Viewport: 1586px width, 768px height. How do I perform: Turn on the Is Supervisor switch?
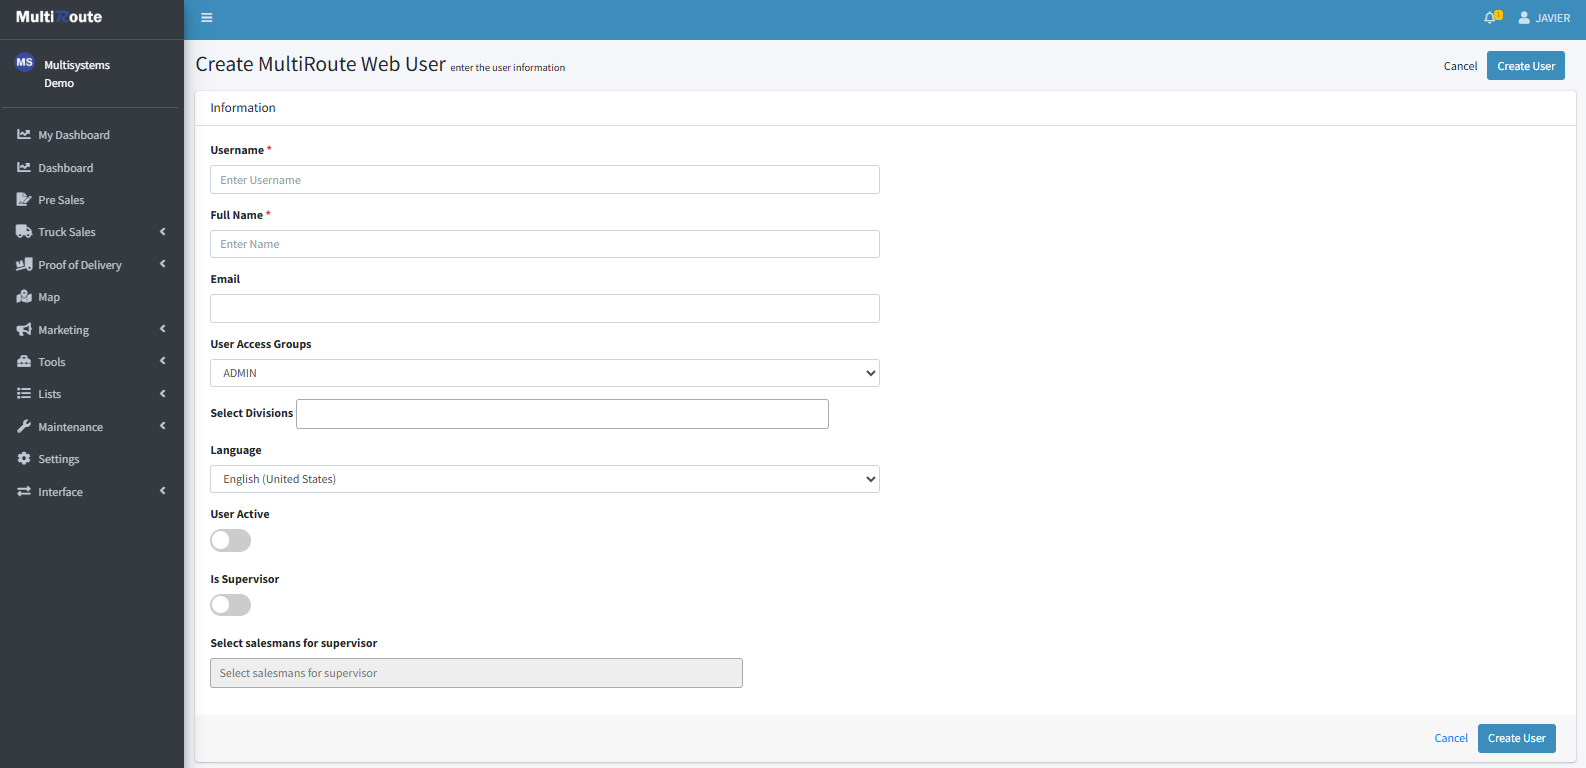[x=230, y=605]
